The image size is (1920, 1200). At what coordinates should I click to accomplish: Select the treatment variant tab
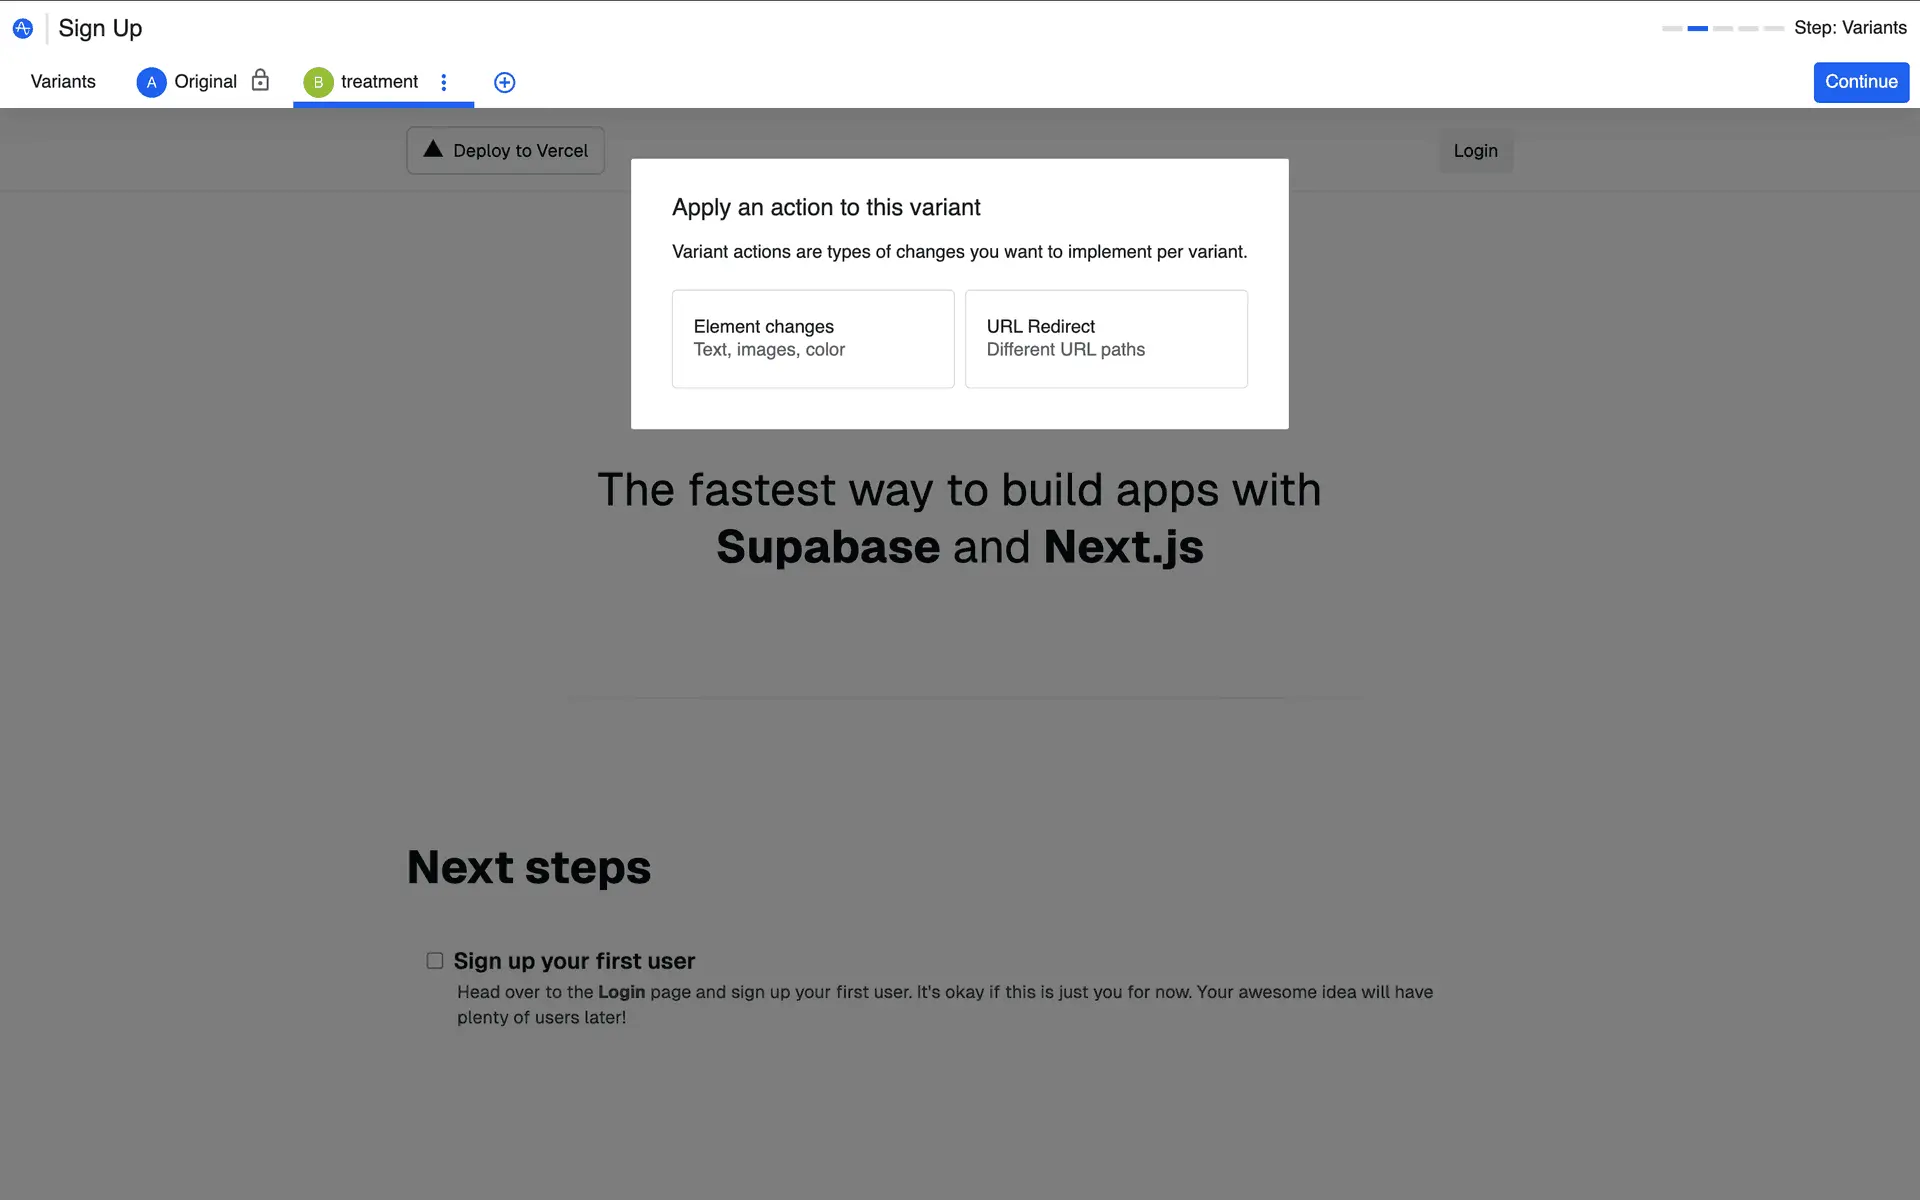tap(379, 82)
